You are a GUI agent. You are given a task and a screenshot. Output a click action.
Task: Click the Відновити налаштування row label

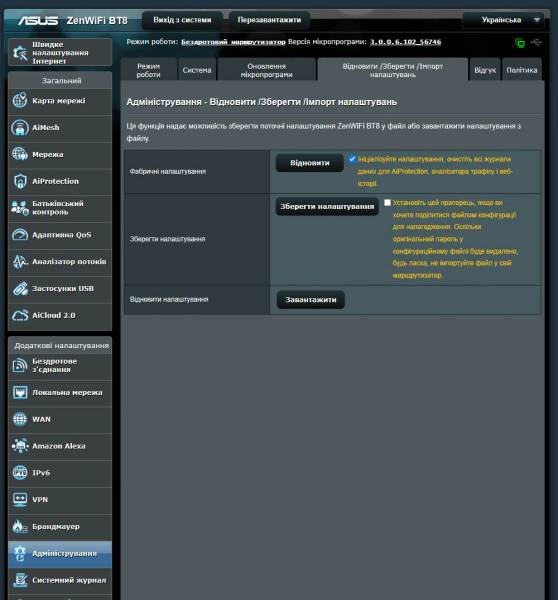(x=169, y=299)
